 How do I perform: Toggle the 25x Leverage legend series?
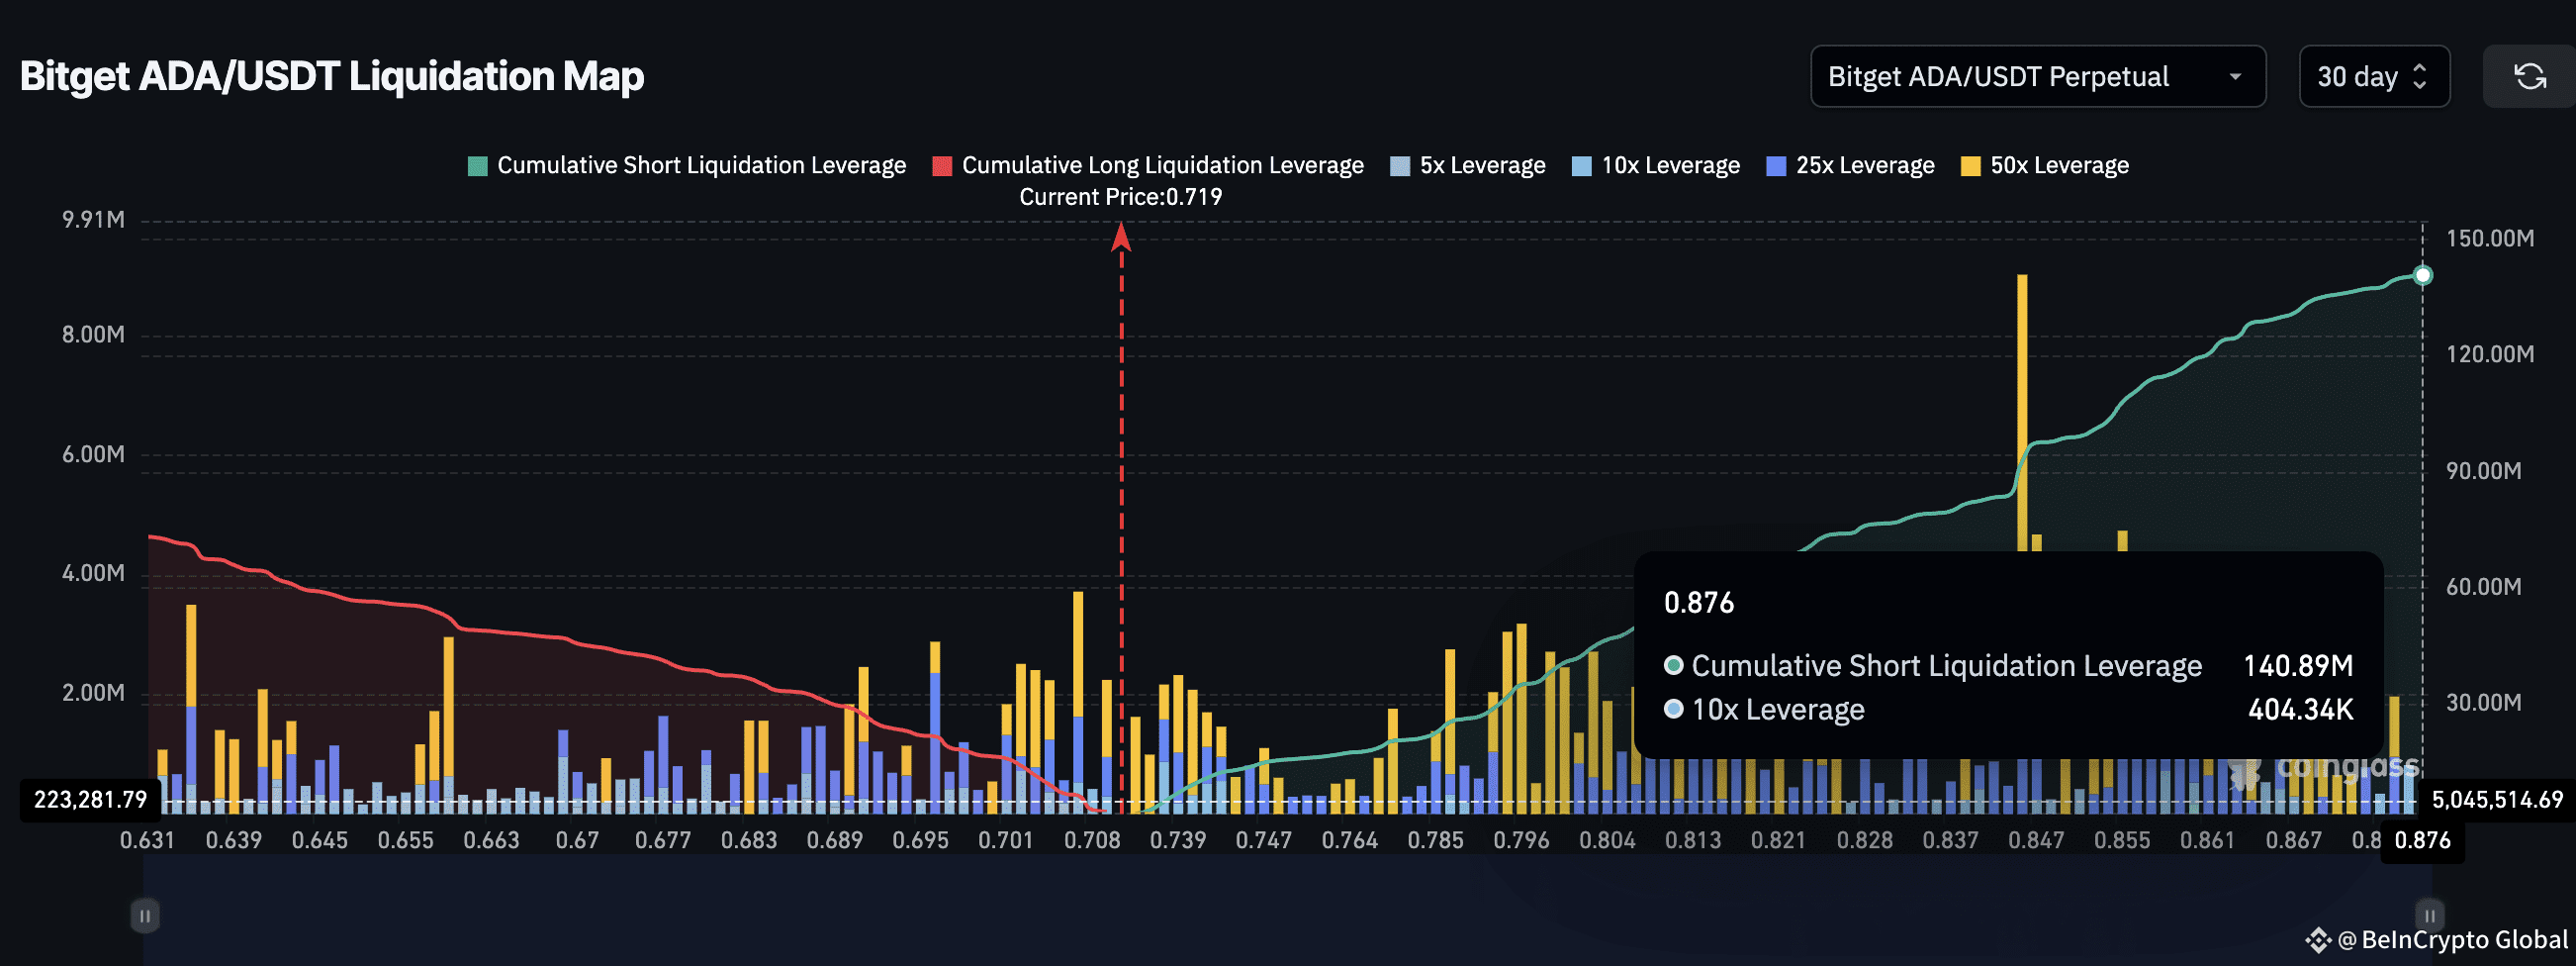[1850, 165]
